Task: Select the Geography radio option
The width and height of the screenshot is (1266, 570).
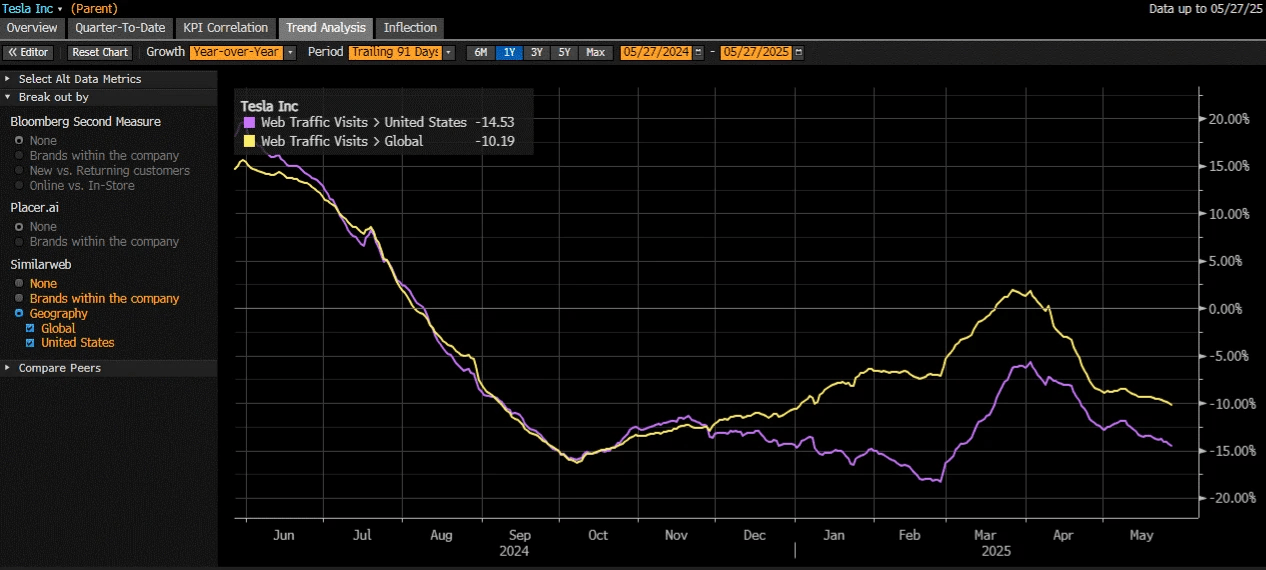Action: point(19,314)
